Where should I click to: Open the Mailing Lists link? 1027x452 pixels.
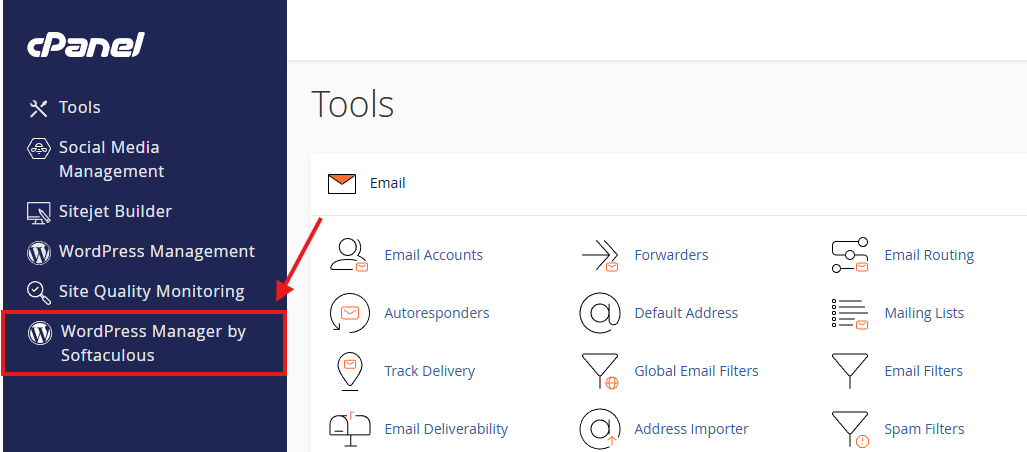pos(924,314)
